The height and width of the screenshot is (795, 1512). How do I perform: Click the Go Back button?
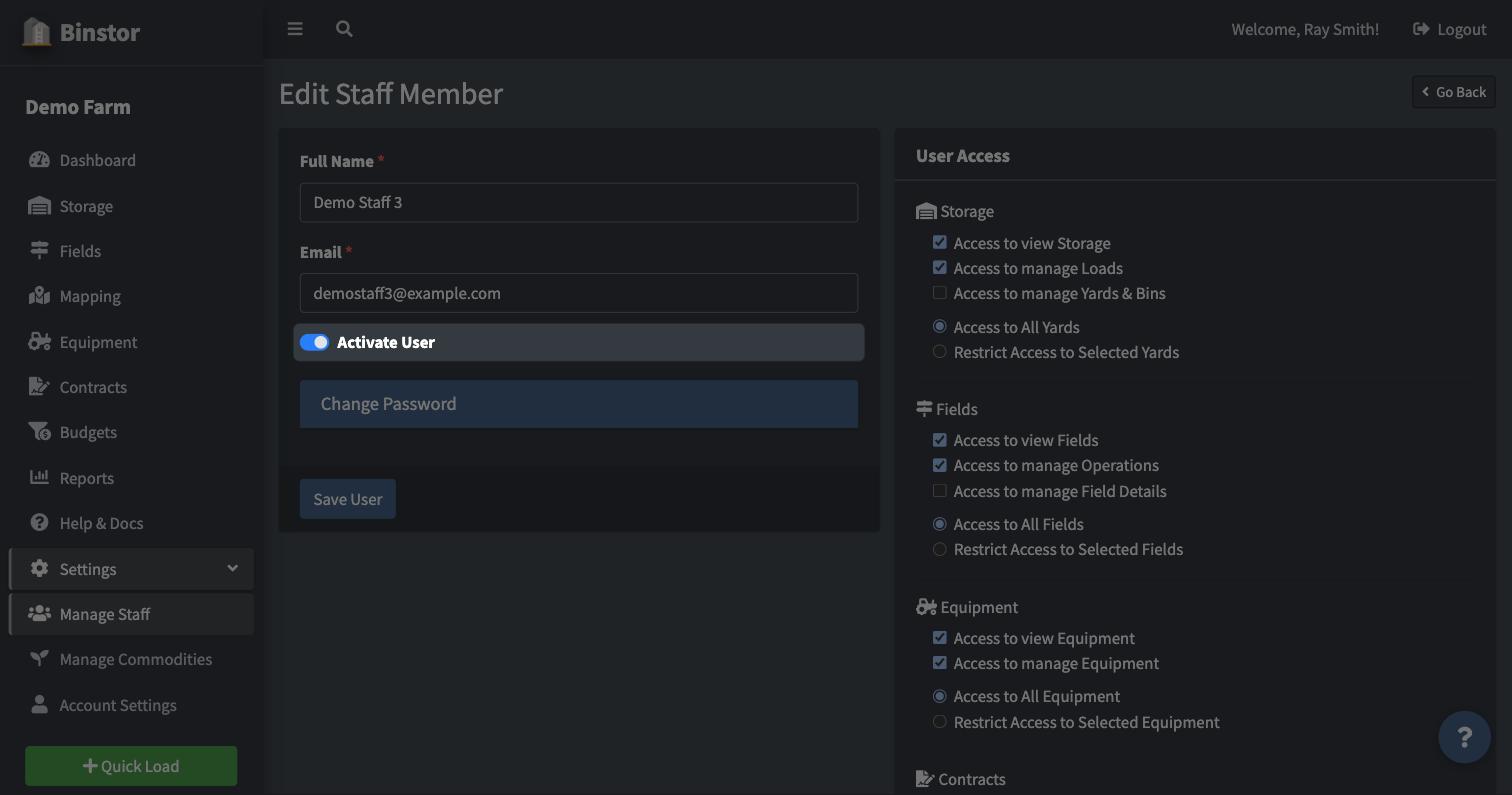tap(1454, 92)
